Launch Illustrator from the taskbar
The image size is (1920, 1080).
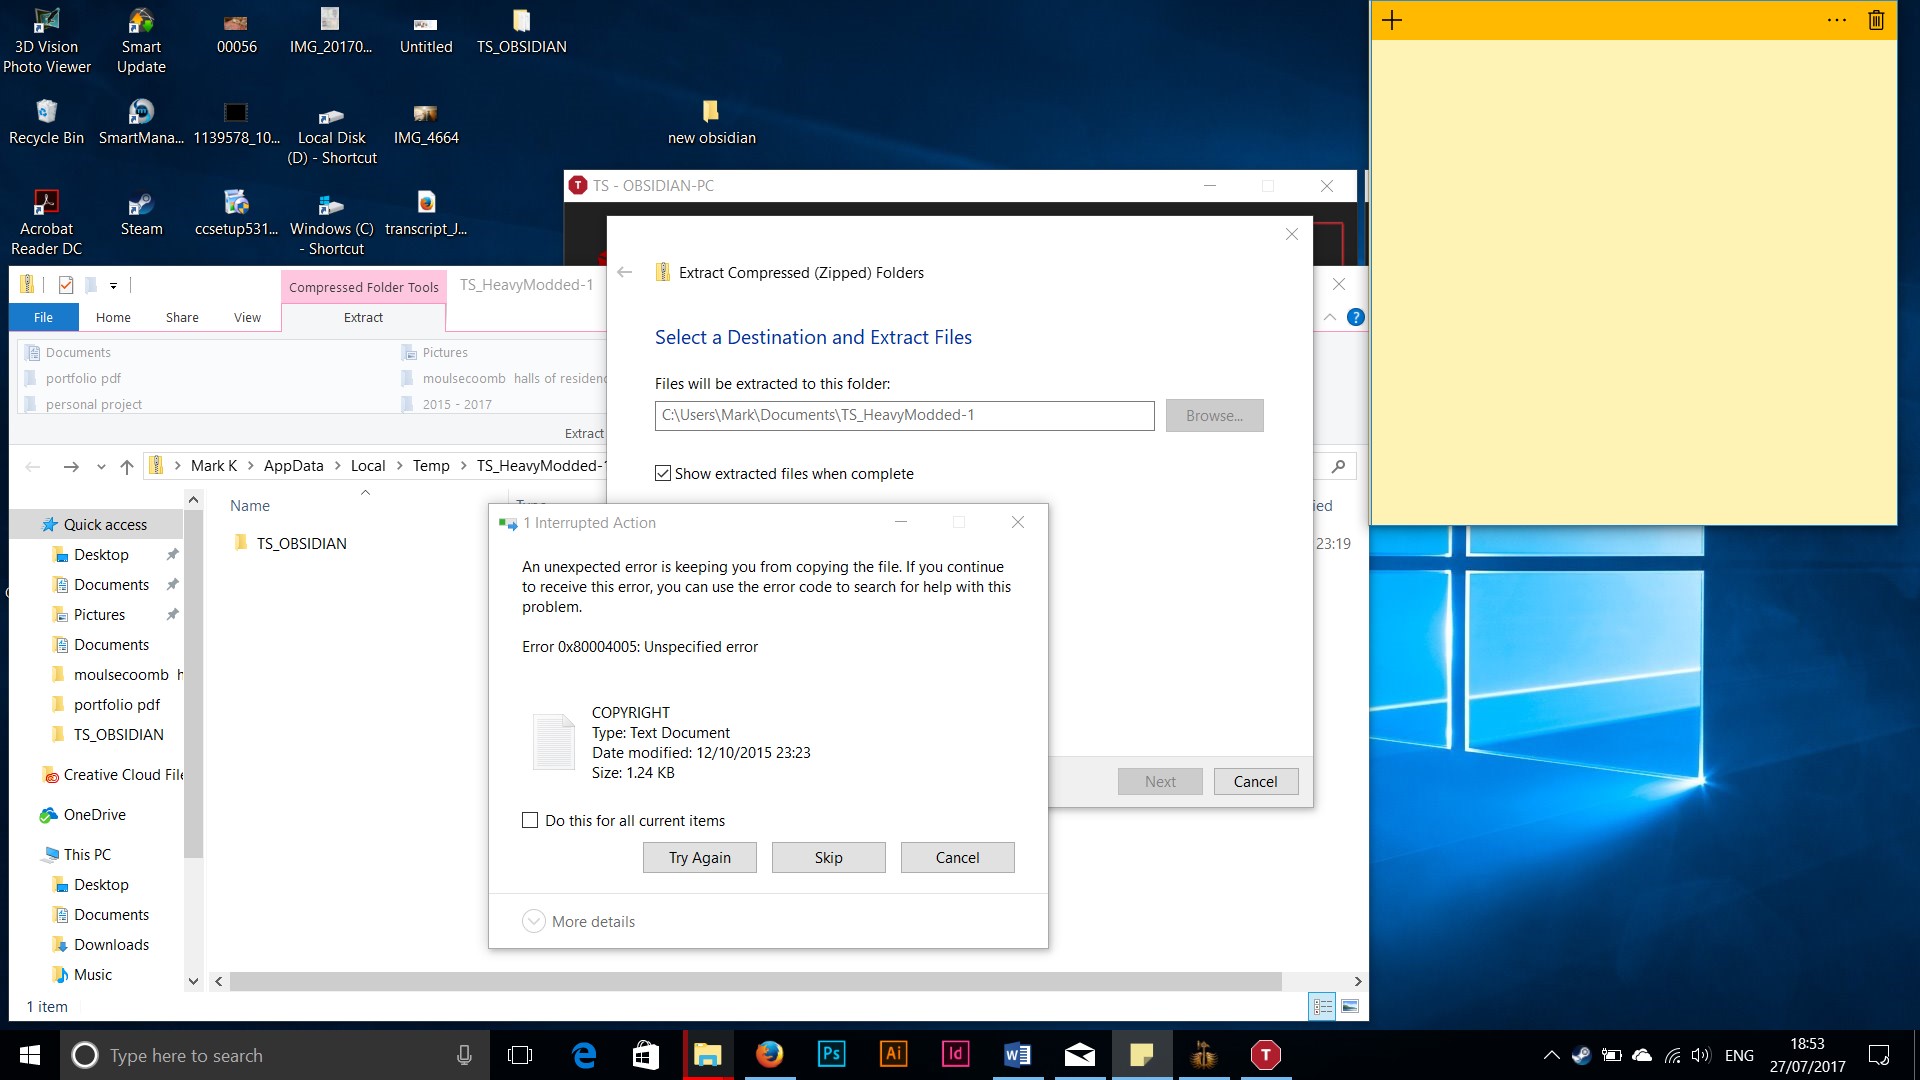pos(893,1054)
